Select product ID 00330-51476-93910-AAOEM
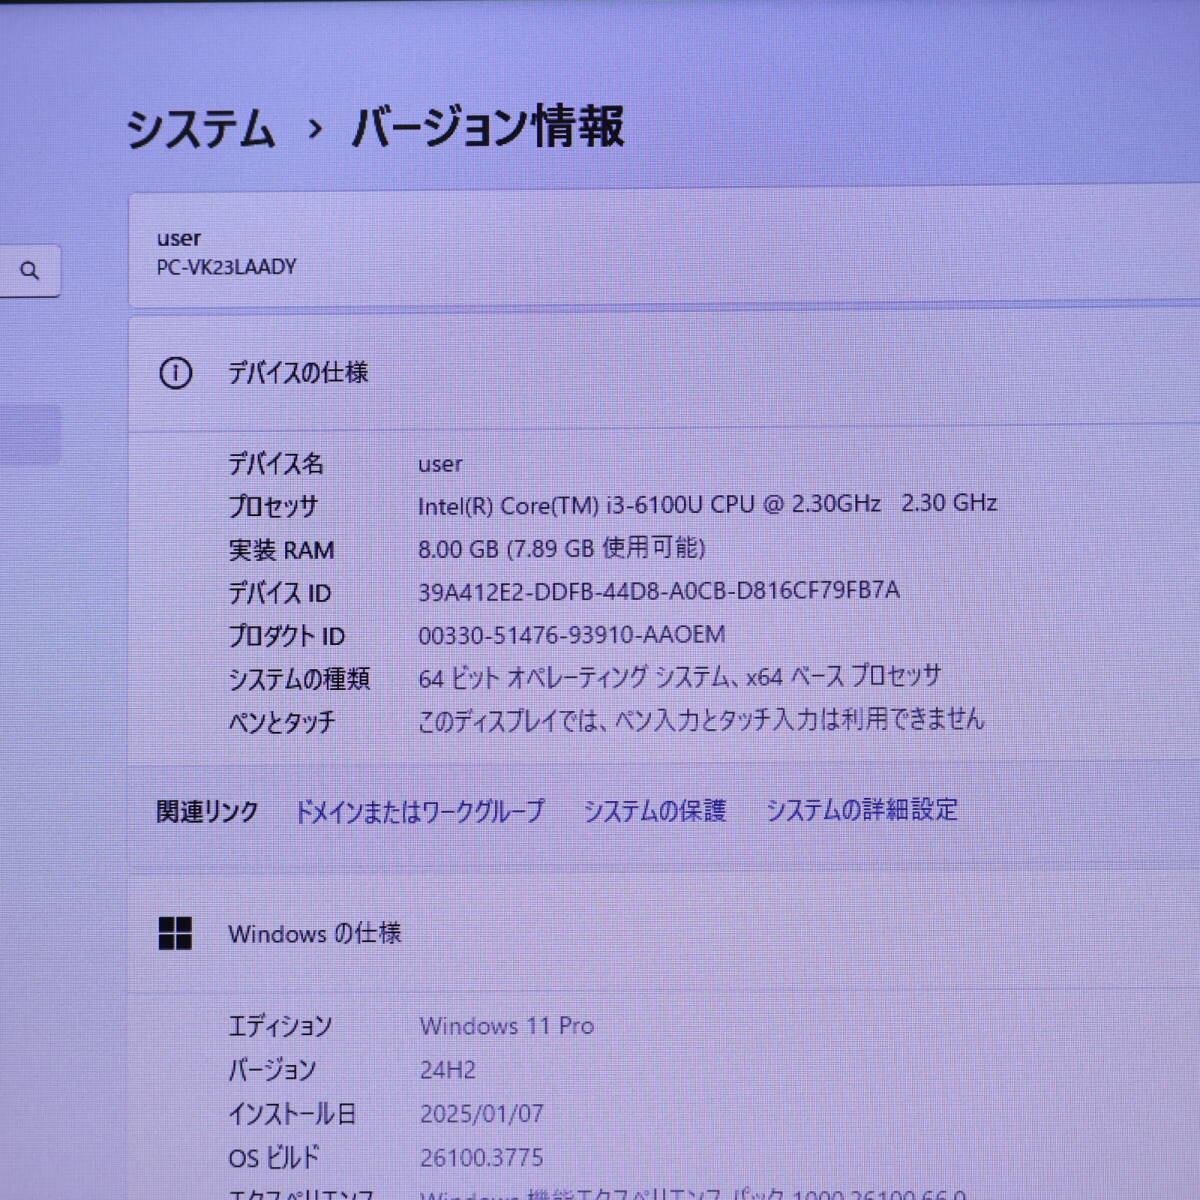Image resolution: width=1200 pixels, height=1200 pixels. click(572, 635)
